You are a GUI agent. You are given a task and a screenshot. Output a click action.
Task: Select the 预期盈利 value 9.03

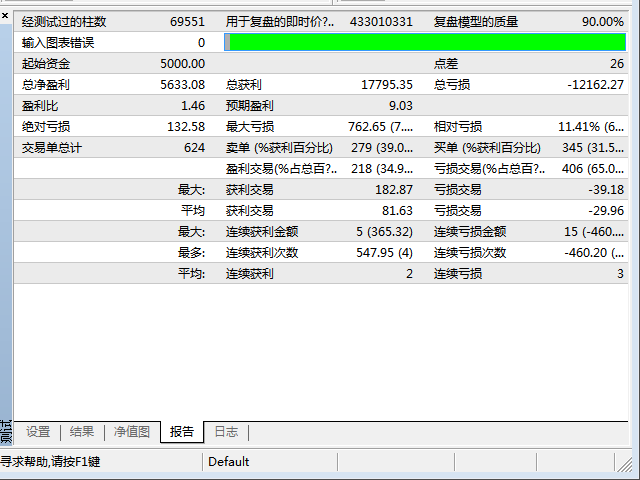(x=401, y=106)
